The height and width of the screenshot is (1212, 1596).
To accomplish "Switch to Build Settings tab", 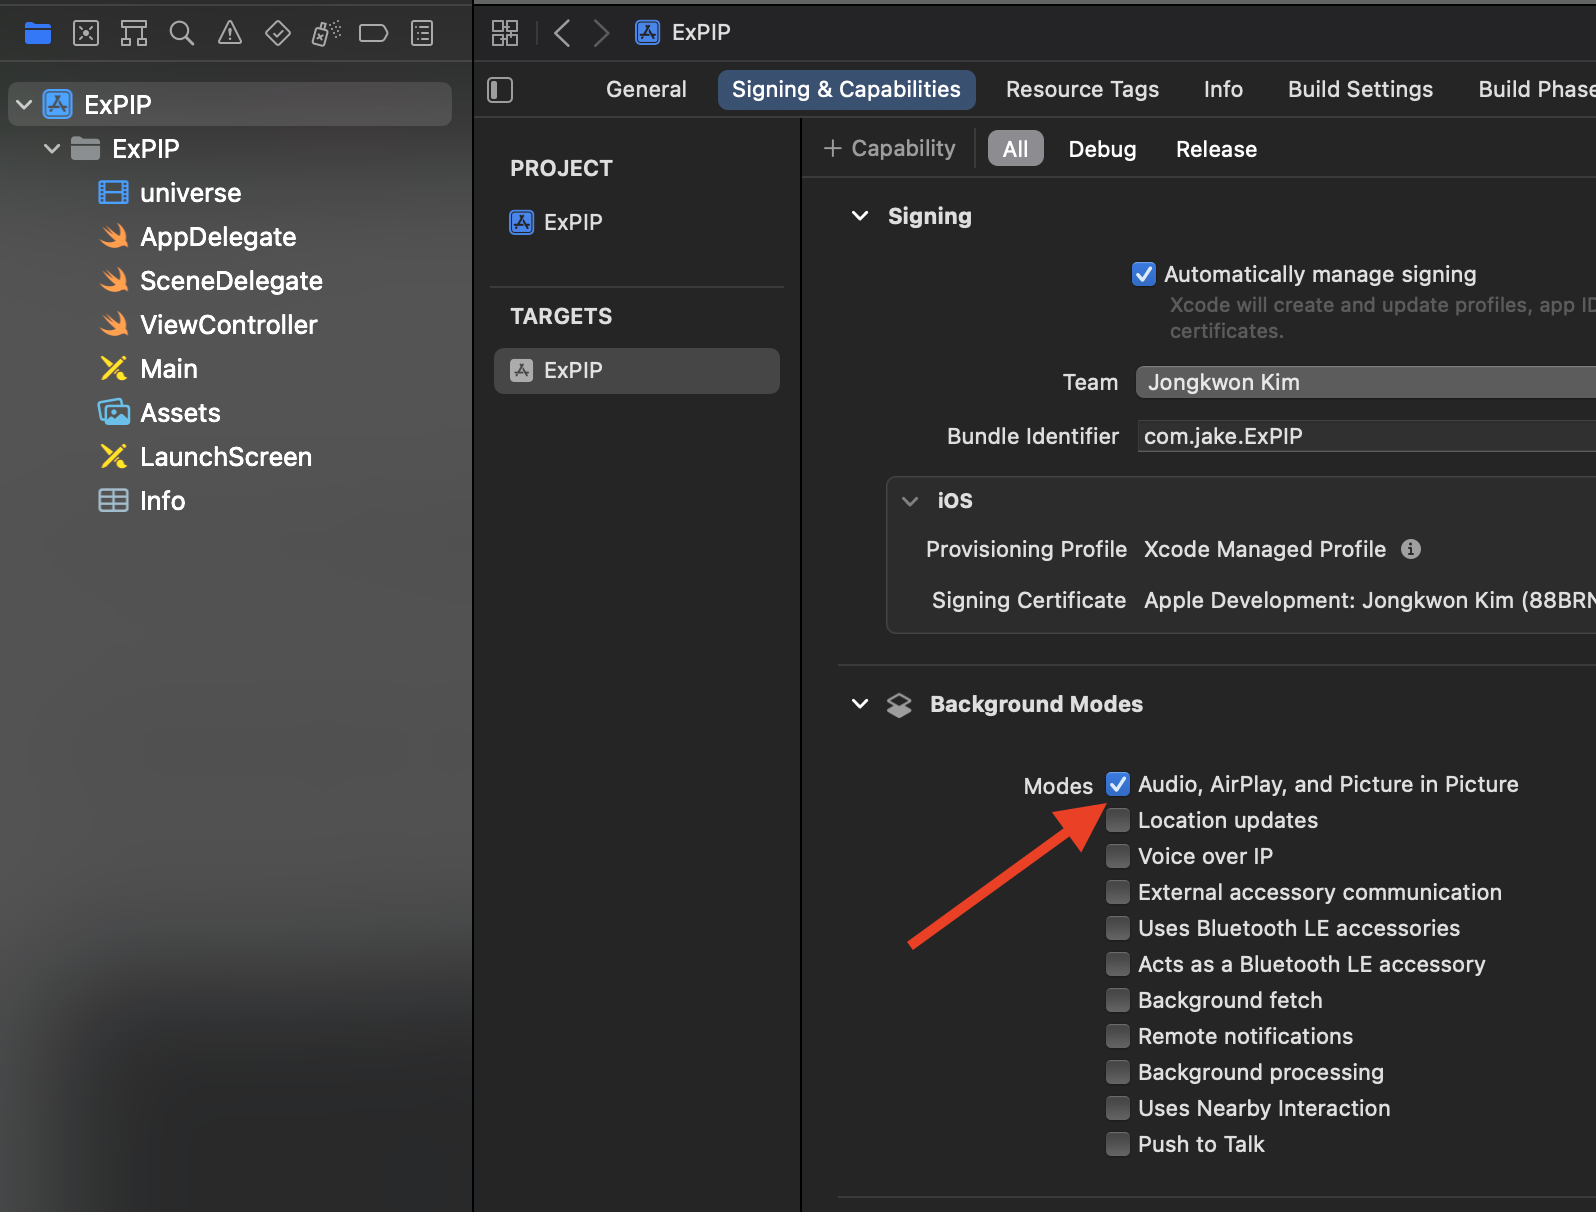I will click(1360, 90).
